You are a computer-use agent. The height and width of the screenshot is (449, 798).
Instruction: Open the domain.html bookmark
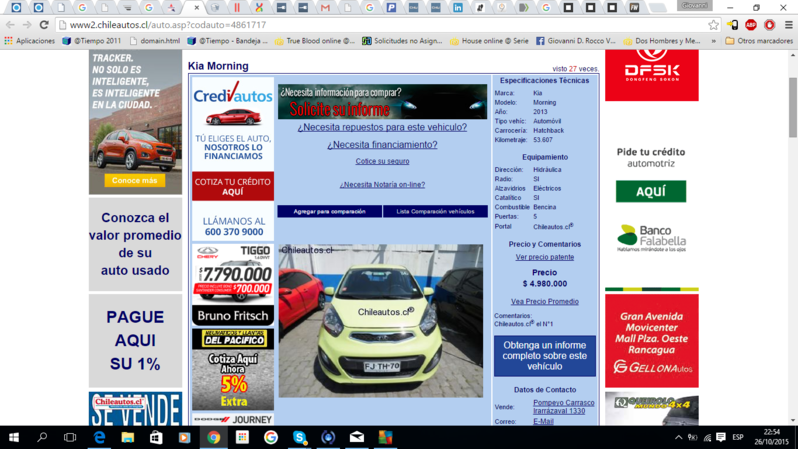click(x=155, y=41)
